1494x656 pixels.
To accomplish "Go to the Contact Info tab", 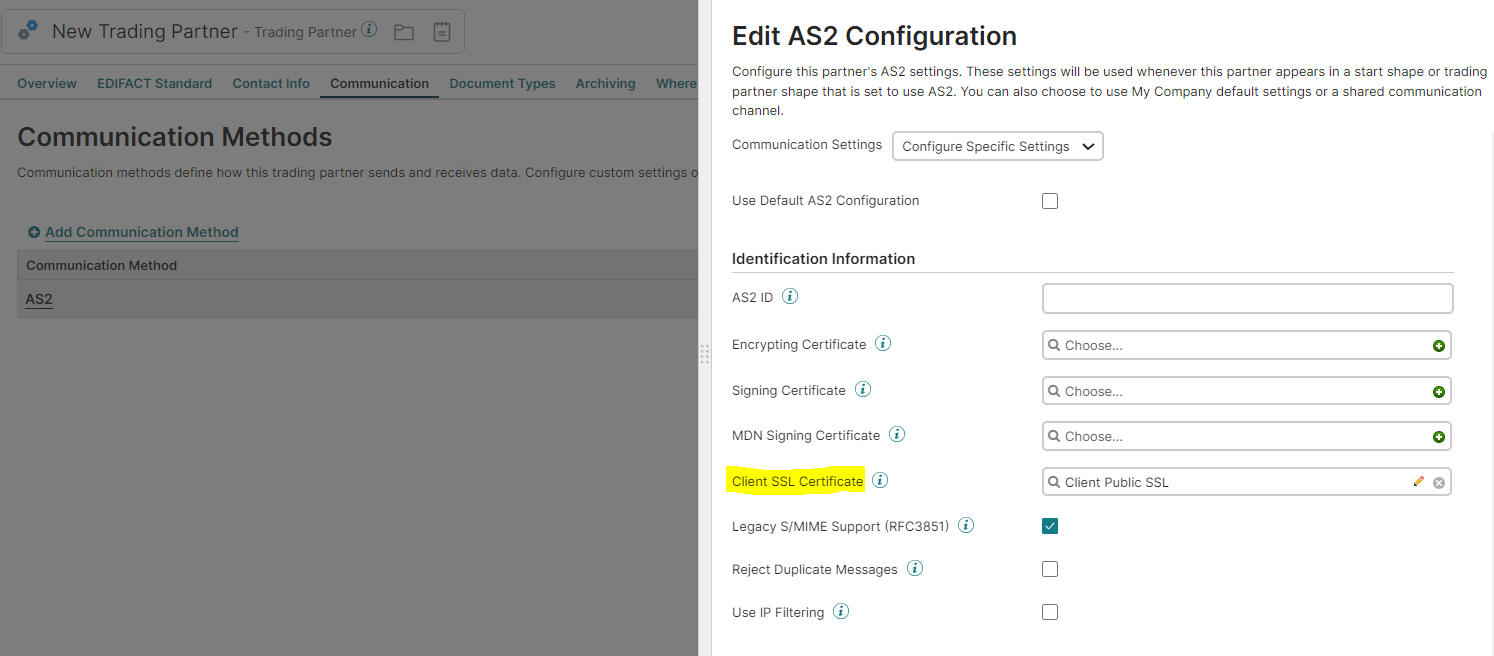I will [x=270, y=83].
